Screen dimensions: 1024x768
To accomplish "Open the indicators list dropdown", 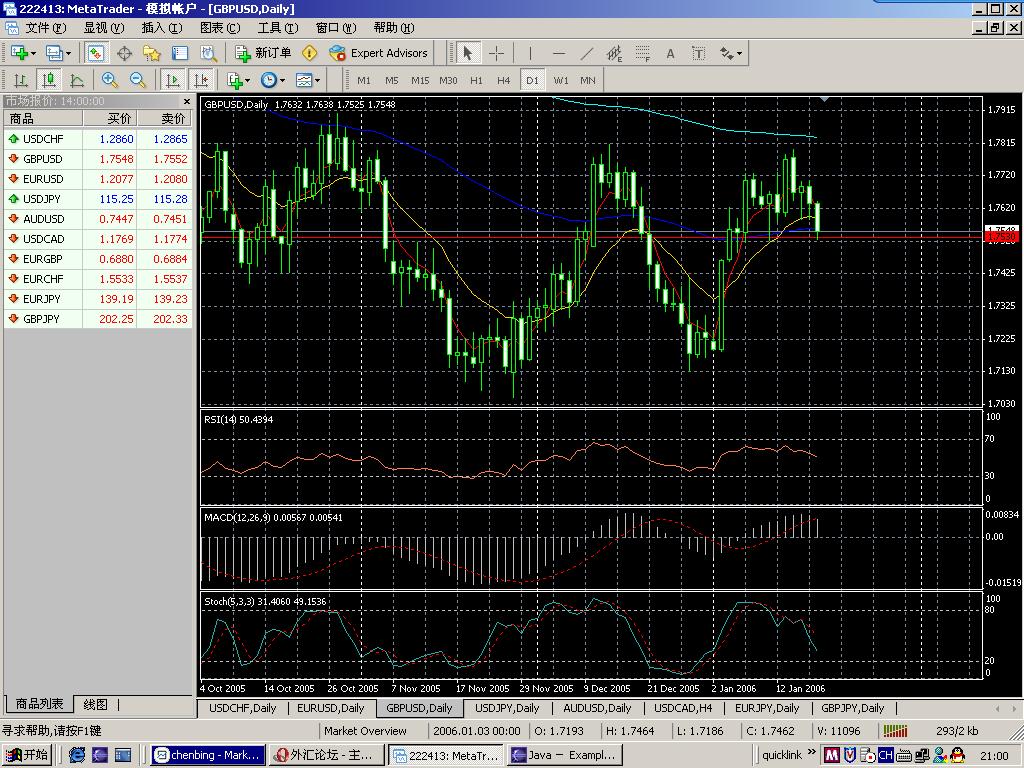I will pyautogui.click(x=238, y=80).
